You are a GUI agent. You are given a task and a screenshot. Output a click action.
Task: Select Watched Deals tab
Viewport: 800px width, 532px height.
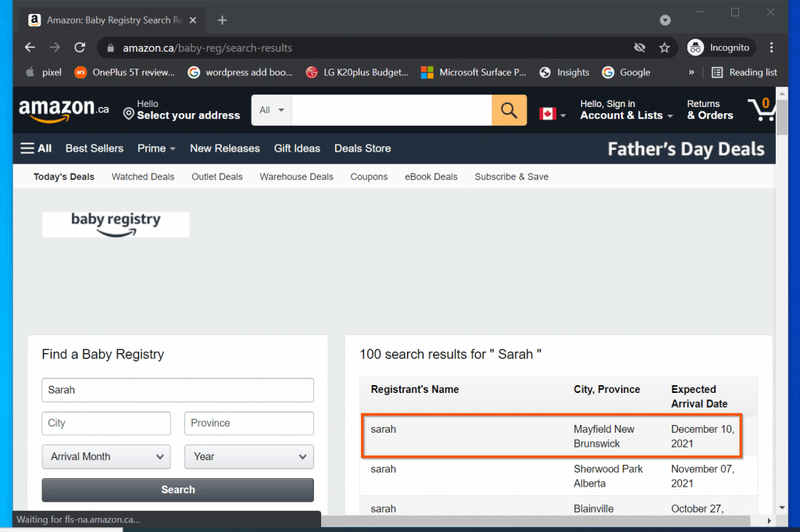tap(143, 177)
